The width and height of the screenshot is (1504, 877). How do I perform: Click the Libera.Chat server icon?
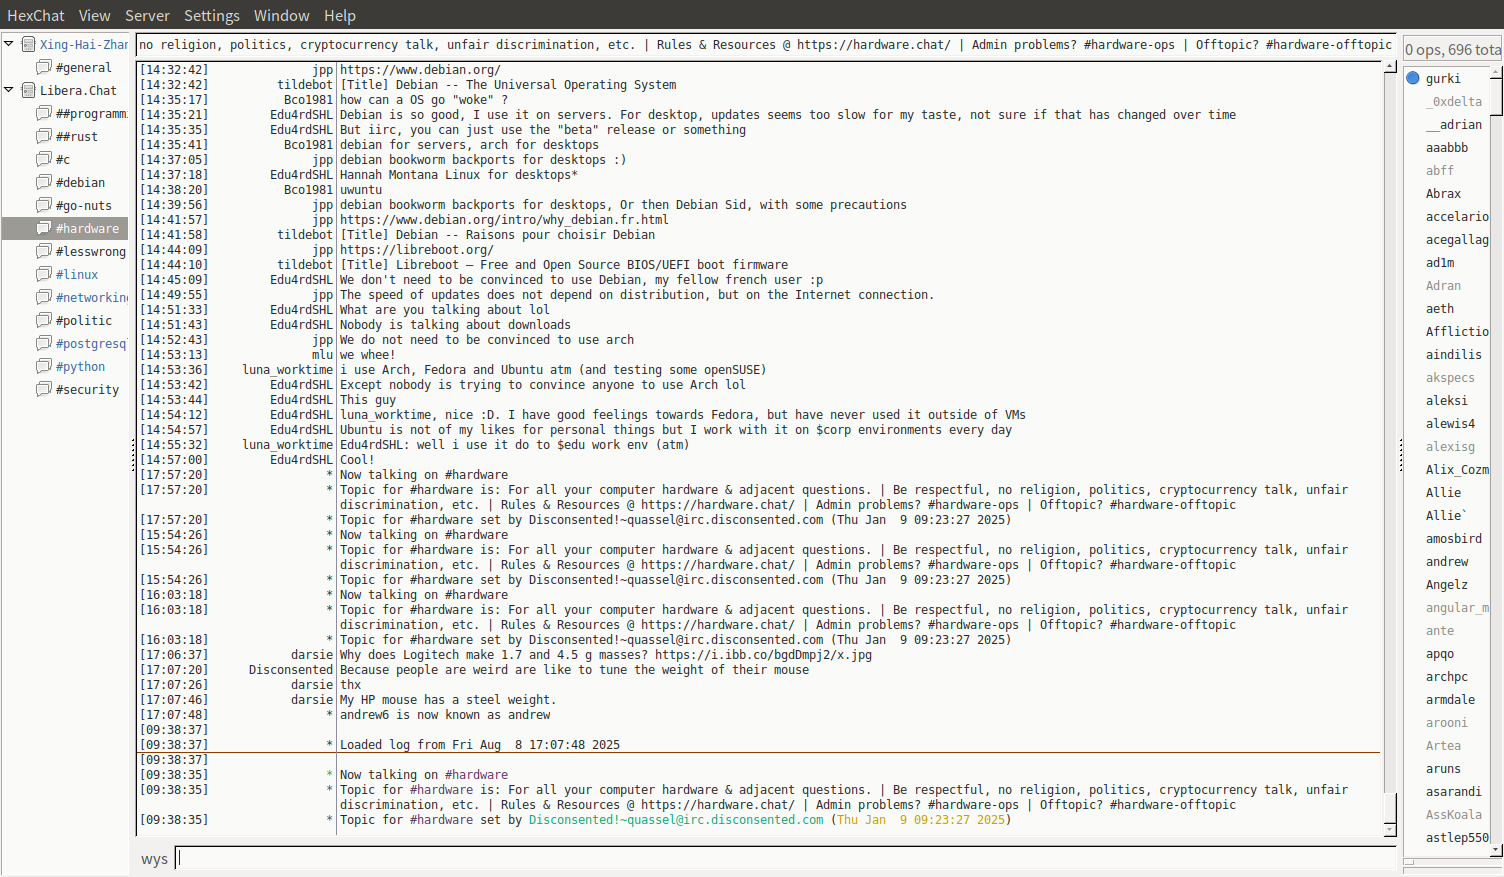pos(29,90)
